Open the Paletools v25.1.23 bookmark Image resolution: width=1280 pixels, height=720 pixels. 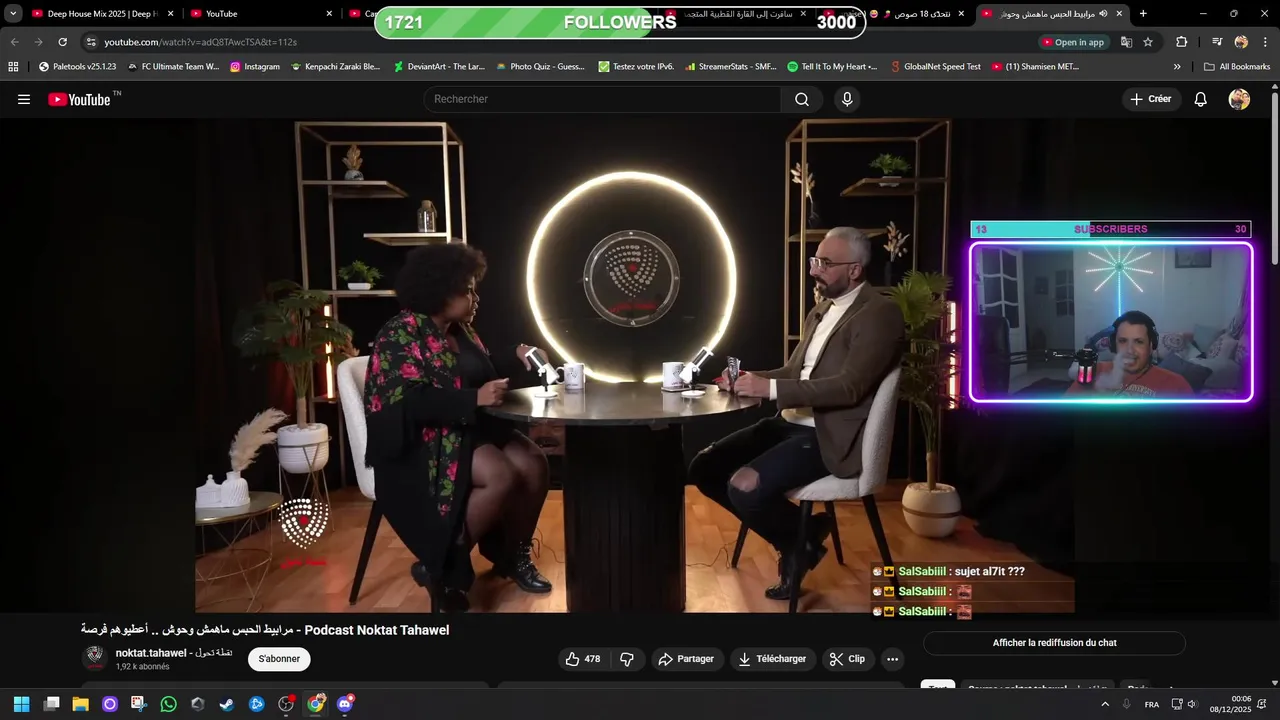tap(77, 67)
